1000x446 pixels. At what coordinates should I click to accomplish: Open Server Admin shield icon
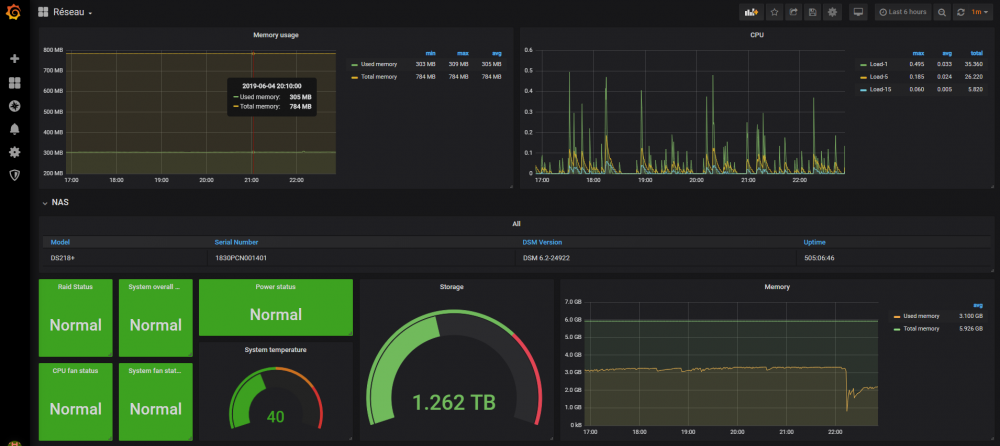click(x=14, y=175)
